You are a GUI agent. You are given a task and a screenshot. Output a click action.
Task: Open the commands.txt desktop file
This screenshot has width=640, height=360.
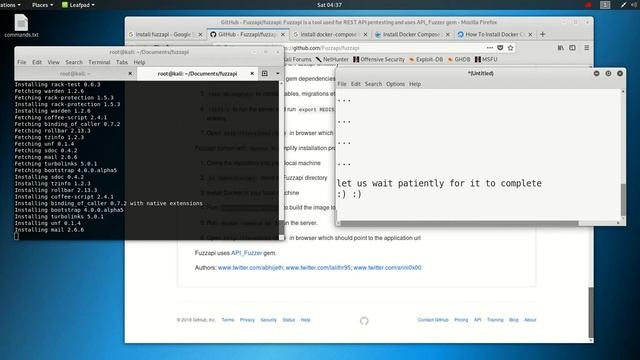[x=21, y=25]
